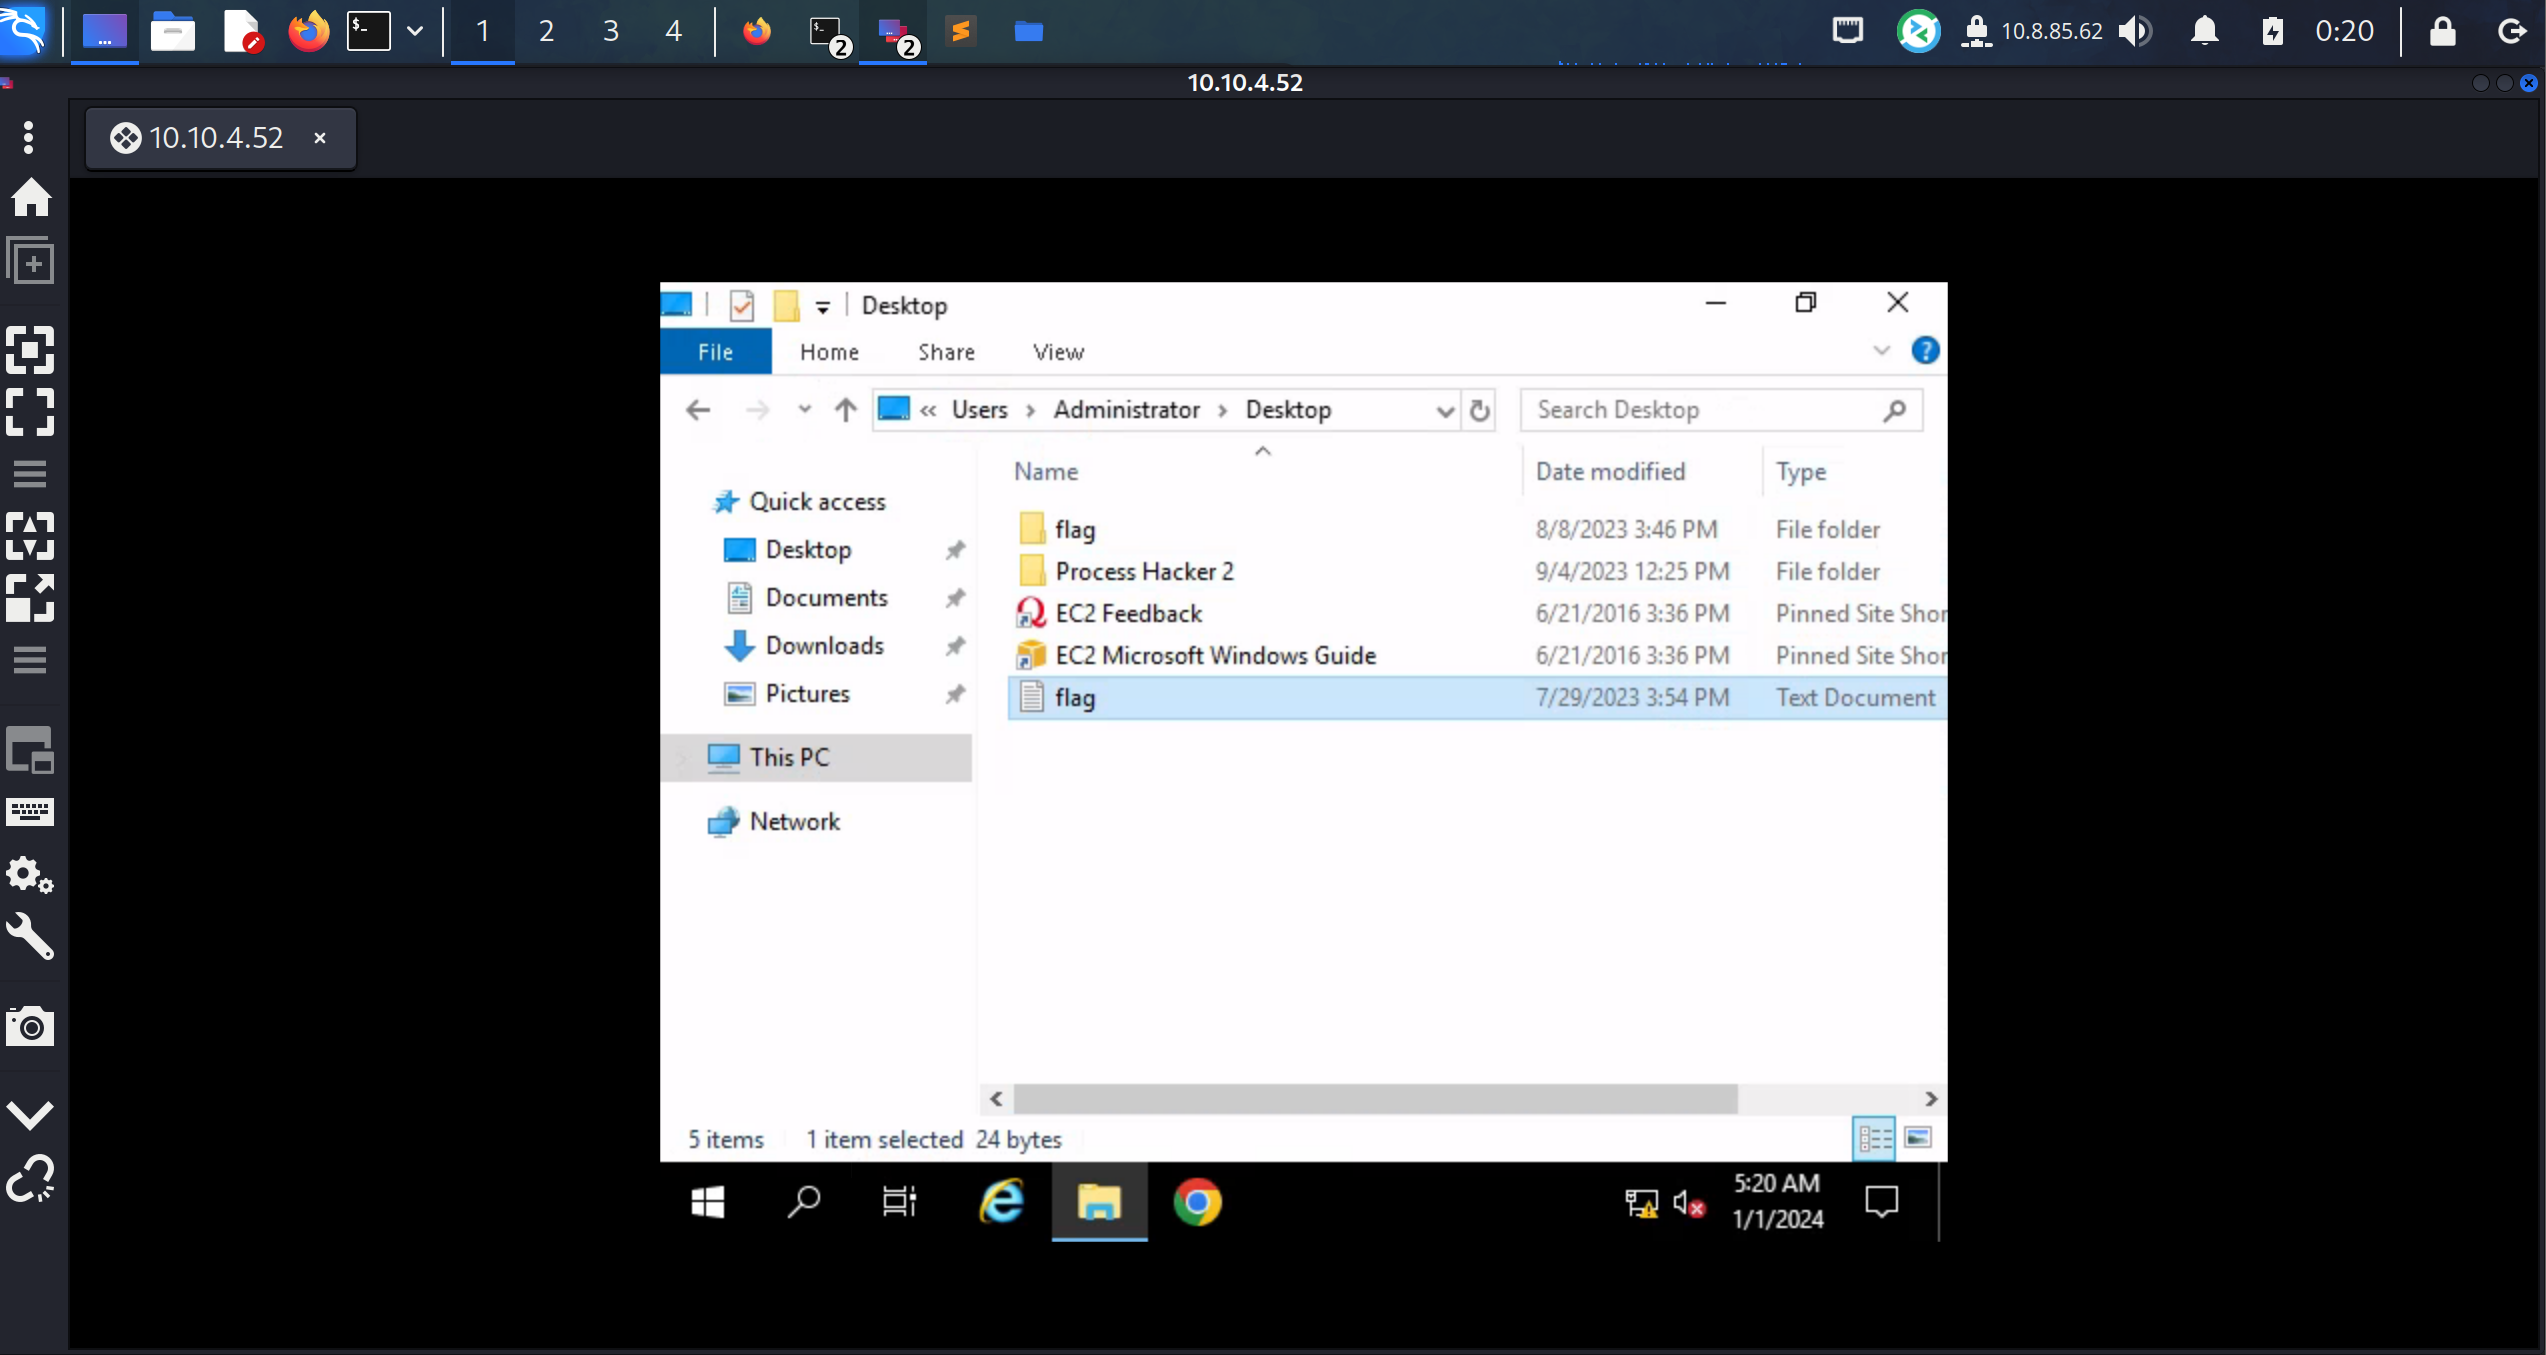
Task: Open Remmina preferences gears icon
Action: (30, 875)
